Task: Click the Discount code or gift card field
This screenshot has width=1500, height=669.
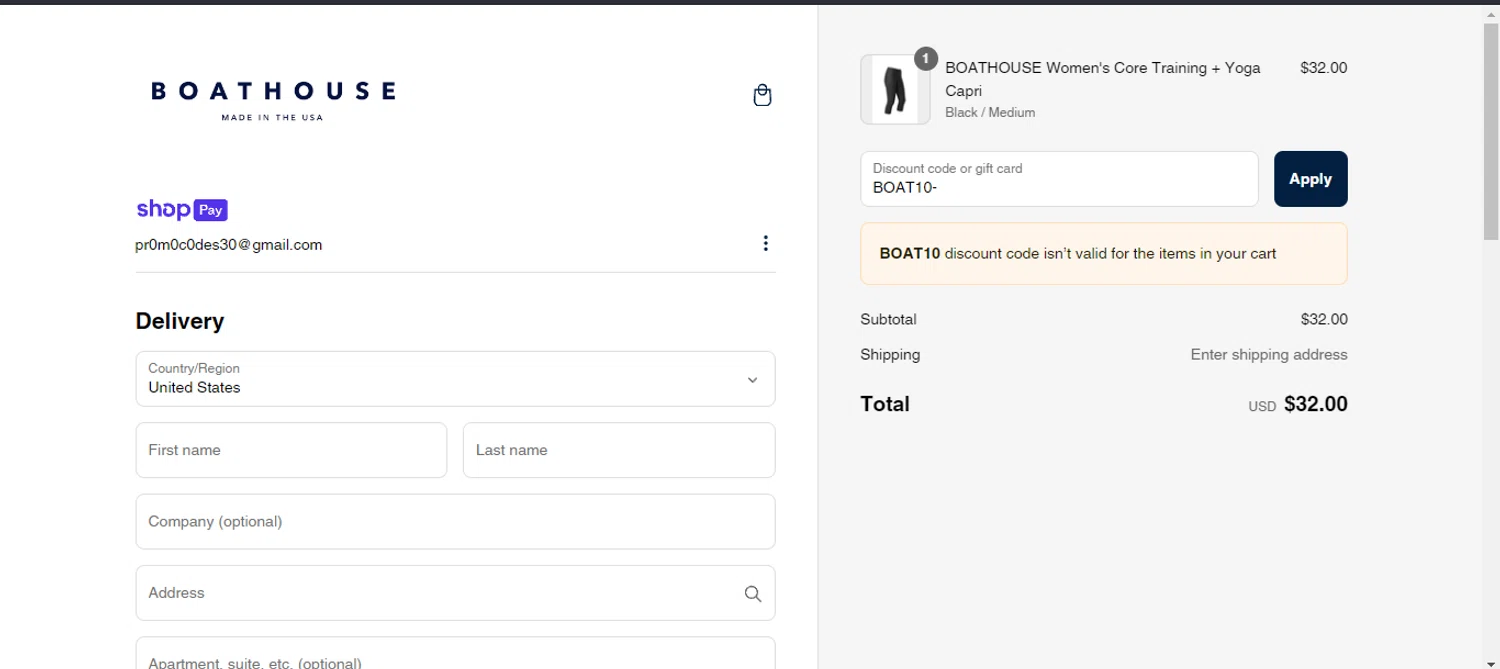Action: [x=1059, y=179]
